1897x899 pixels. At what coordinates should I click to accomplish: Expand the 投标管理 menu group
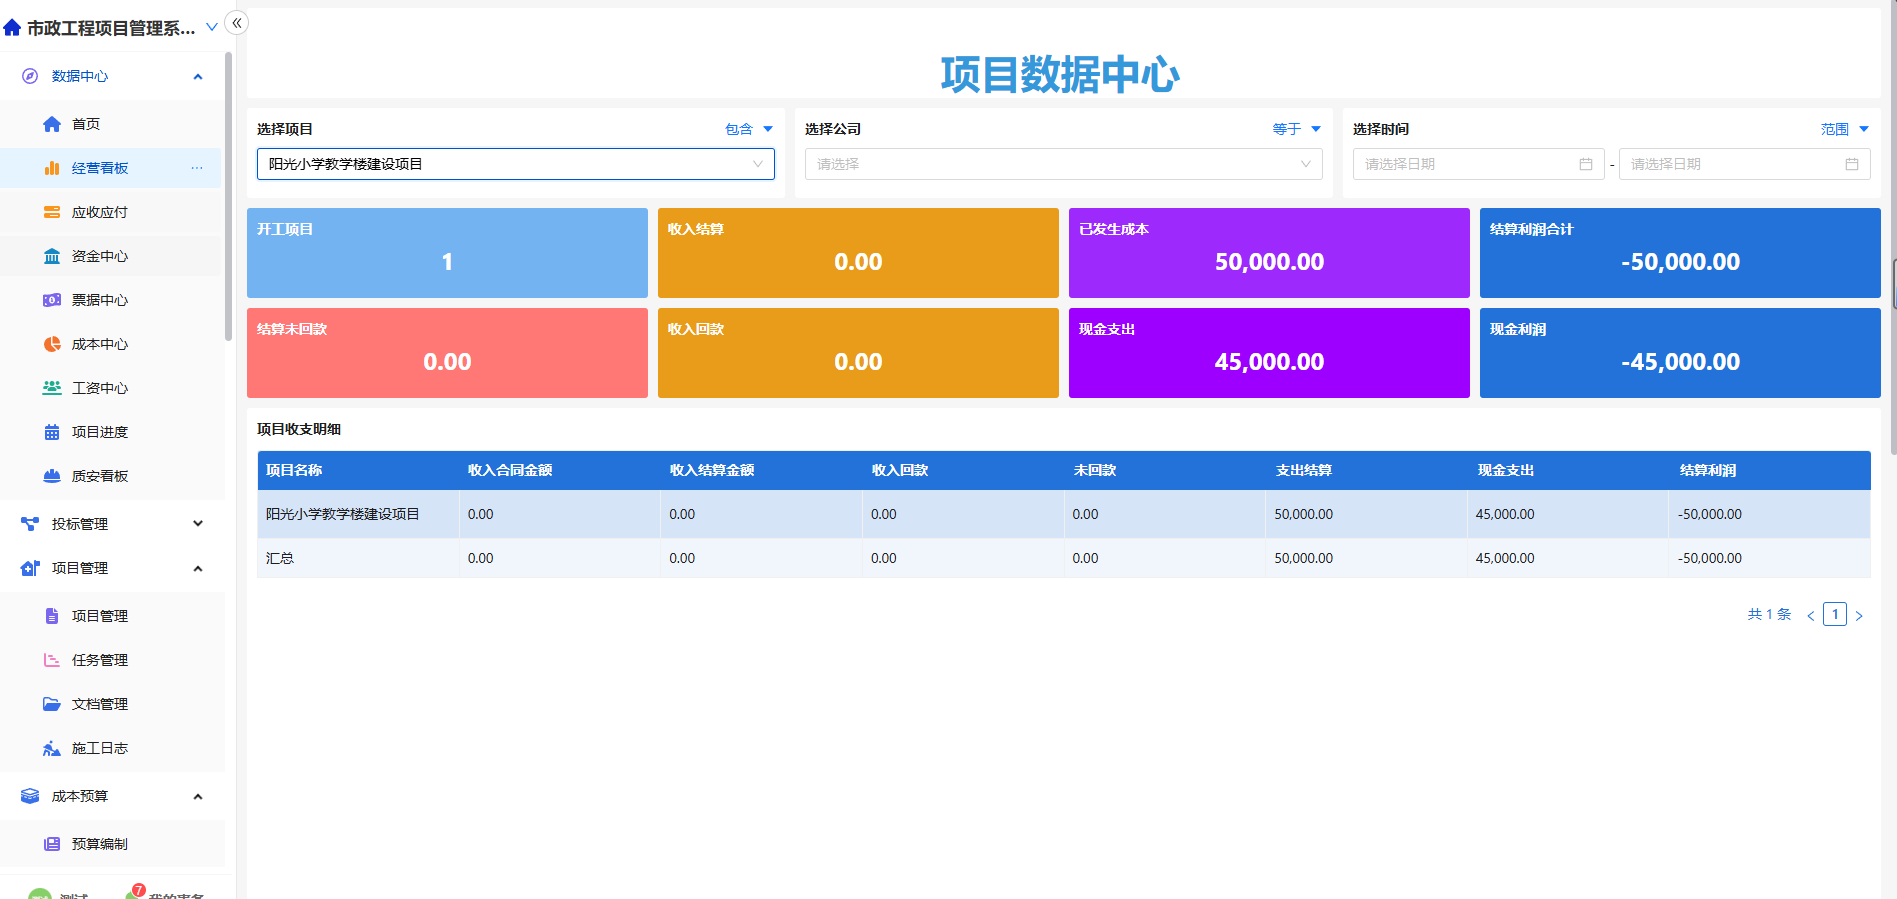[x=198, y=523]
